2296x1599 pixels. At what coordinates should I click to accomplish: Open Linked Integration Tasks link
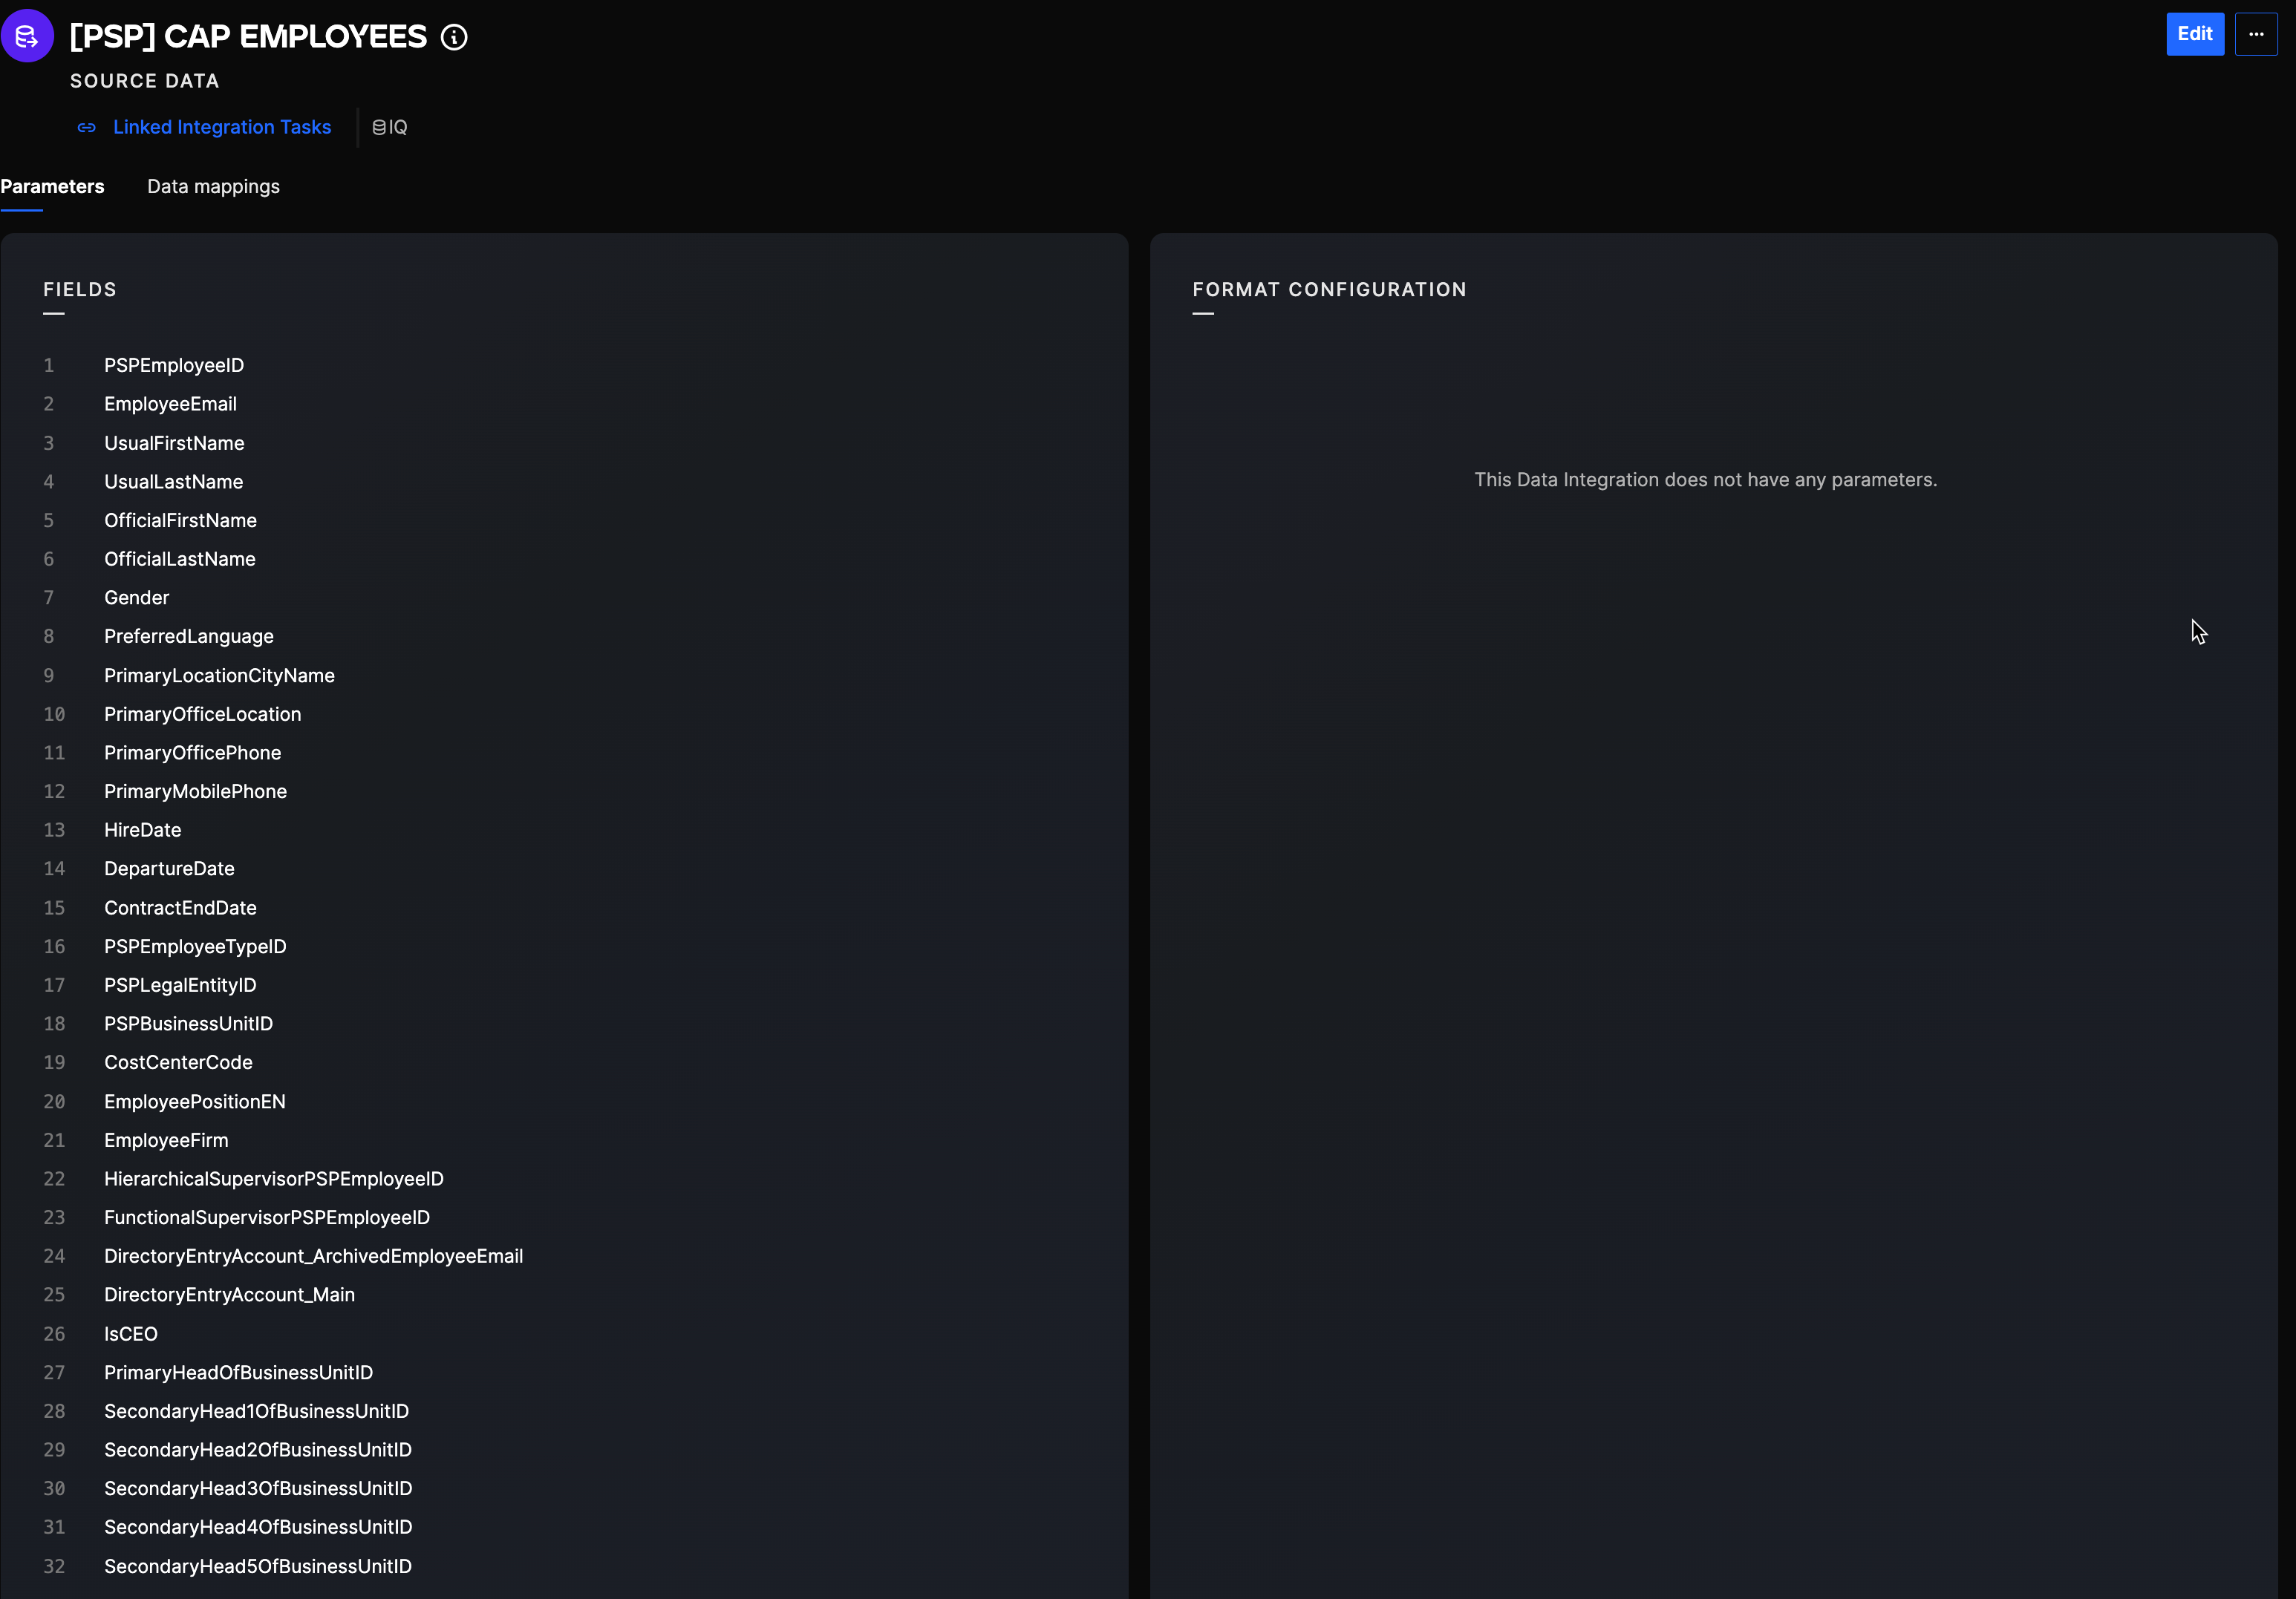[x=222, y=127]
